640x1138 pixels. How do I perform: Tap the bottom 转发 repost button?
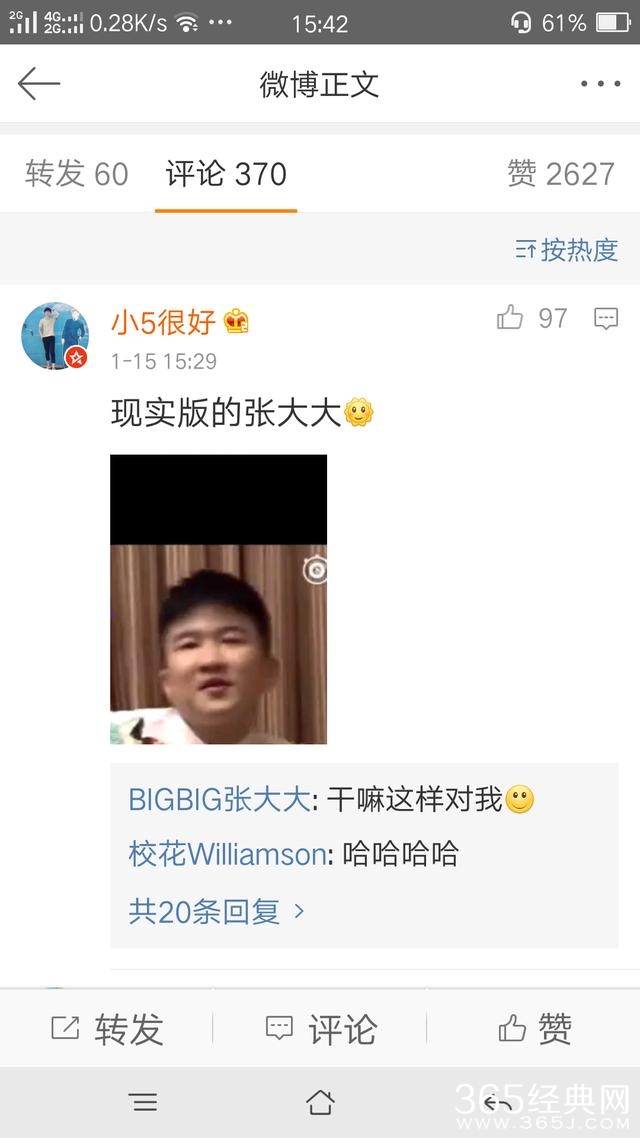107,1028
